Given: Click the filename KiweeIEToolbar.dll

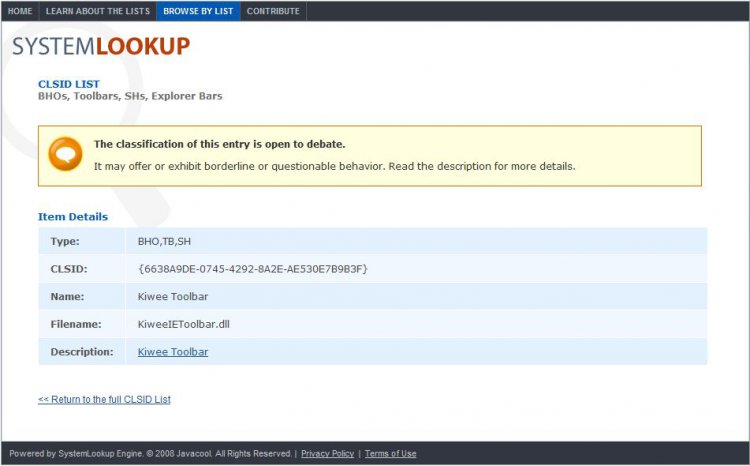Looking at the screenshot, I should [x=184, y=324].
